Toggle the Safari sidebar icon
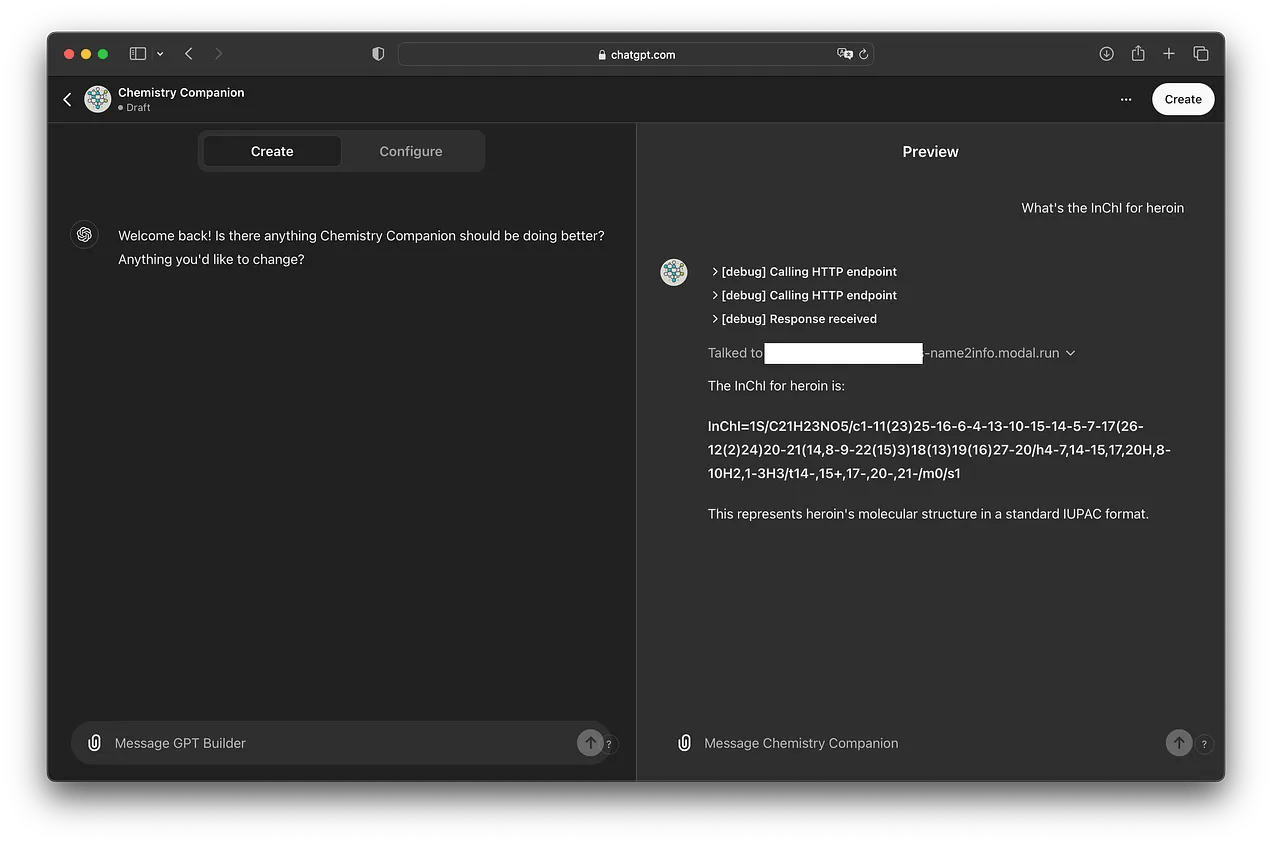The width and height of the screenshot is (1272, 844). (138, 54)
